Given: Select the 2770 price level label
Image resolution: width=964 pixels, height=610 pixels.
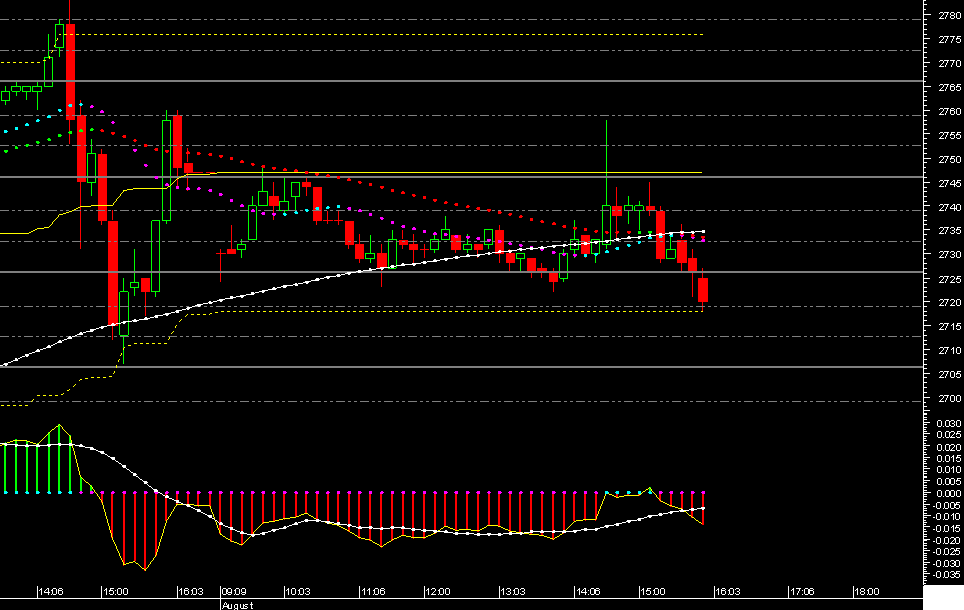Looking at the screenshot, I should click(x=949, y=63).
